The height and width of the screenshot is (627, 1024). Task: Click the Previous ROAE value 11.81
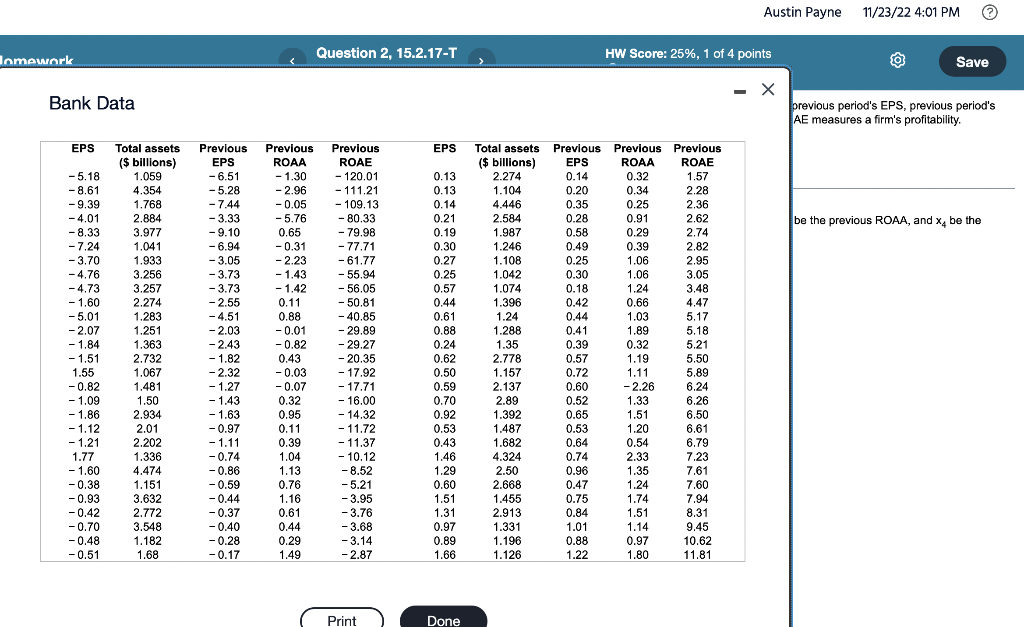(697, 555)
